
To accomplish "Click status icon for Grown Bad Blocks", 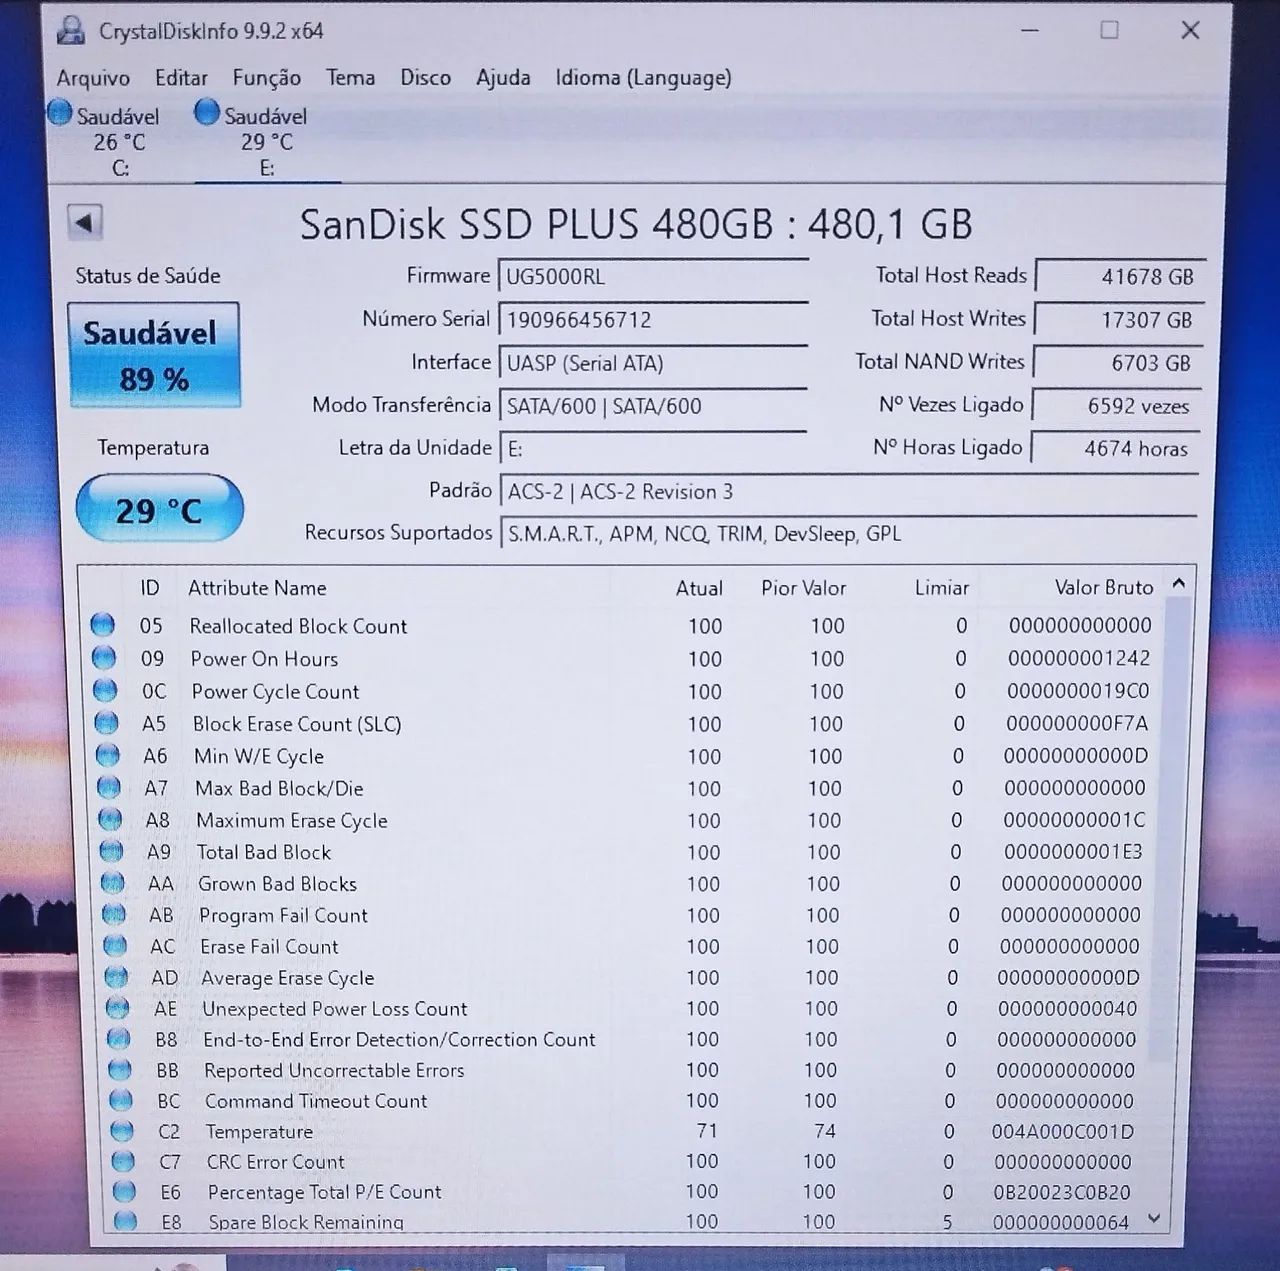I will click(x=113, y=883).
